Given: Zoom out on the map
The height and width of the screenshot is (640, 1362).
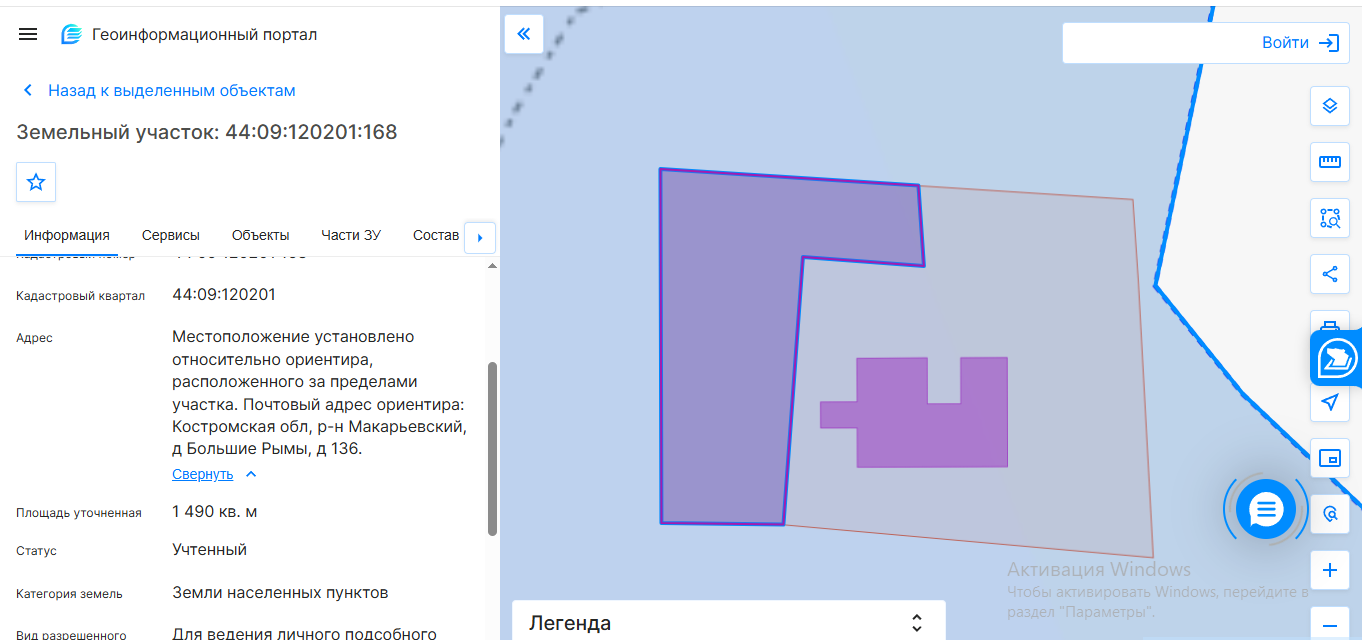Looking at the screenshot, I should [x=1329, y=624].
